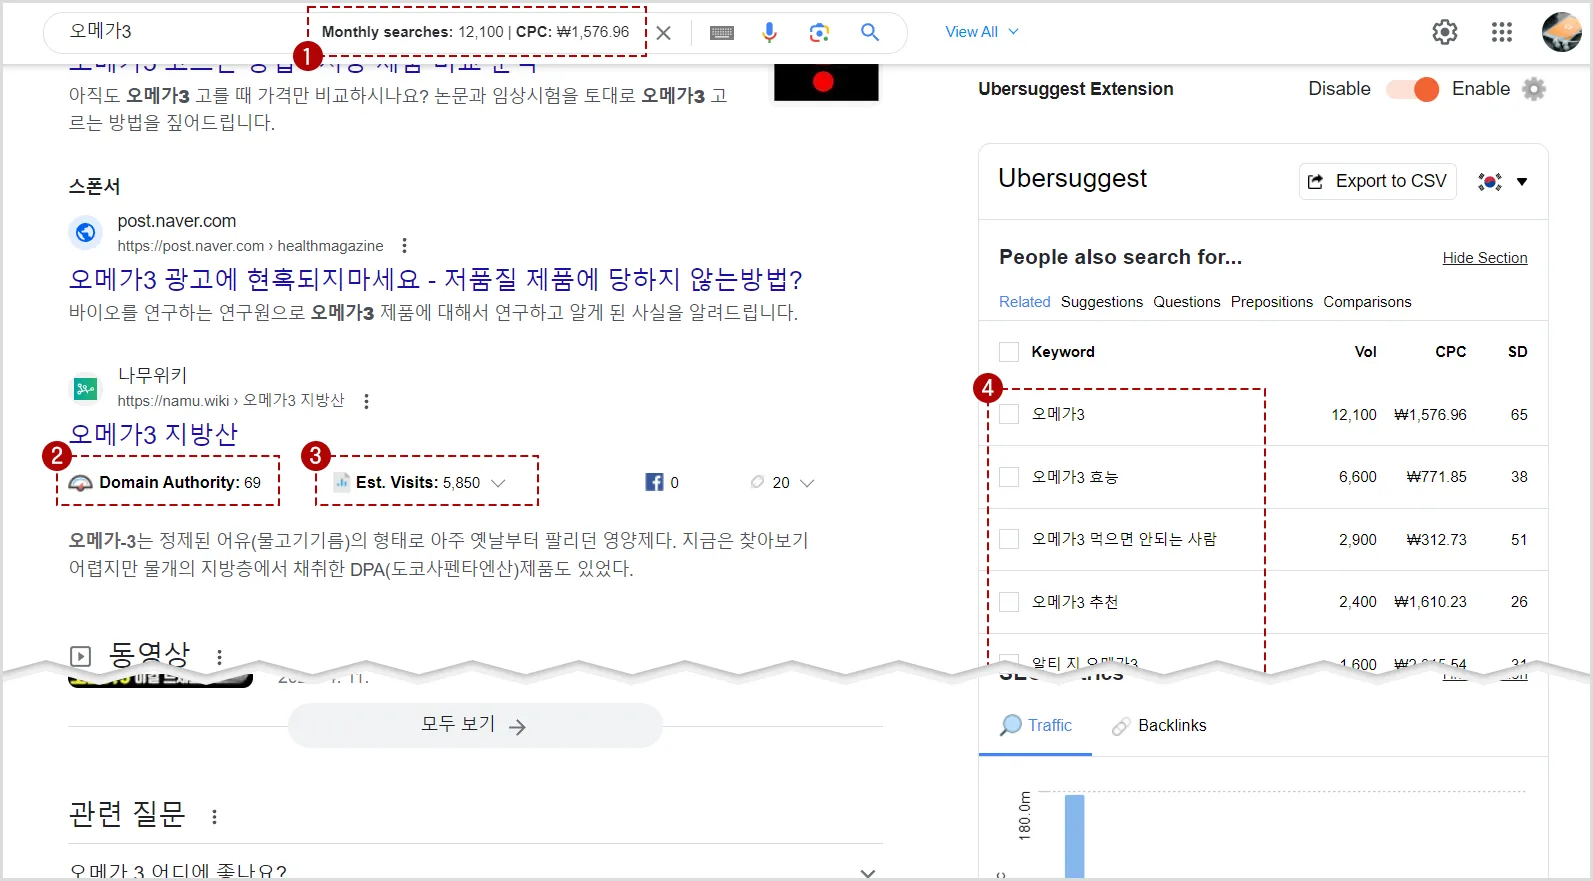The image size is (1593, 881).
Task: Expand the 오메가 3 어디에 좋나요 question
Action: point(475,871)
